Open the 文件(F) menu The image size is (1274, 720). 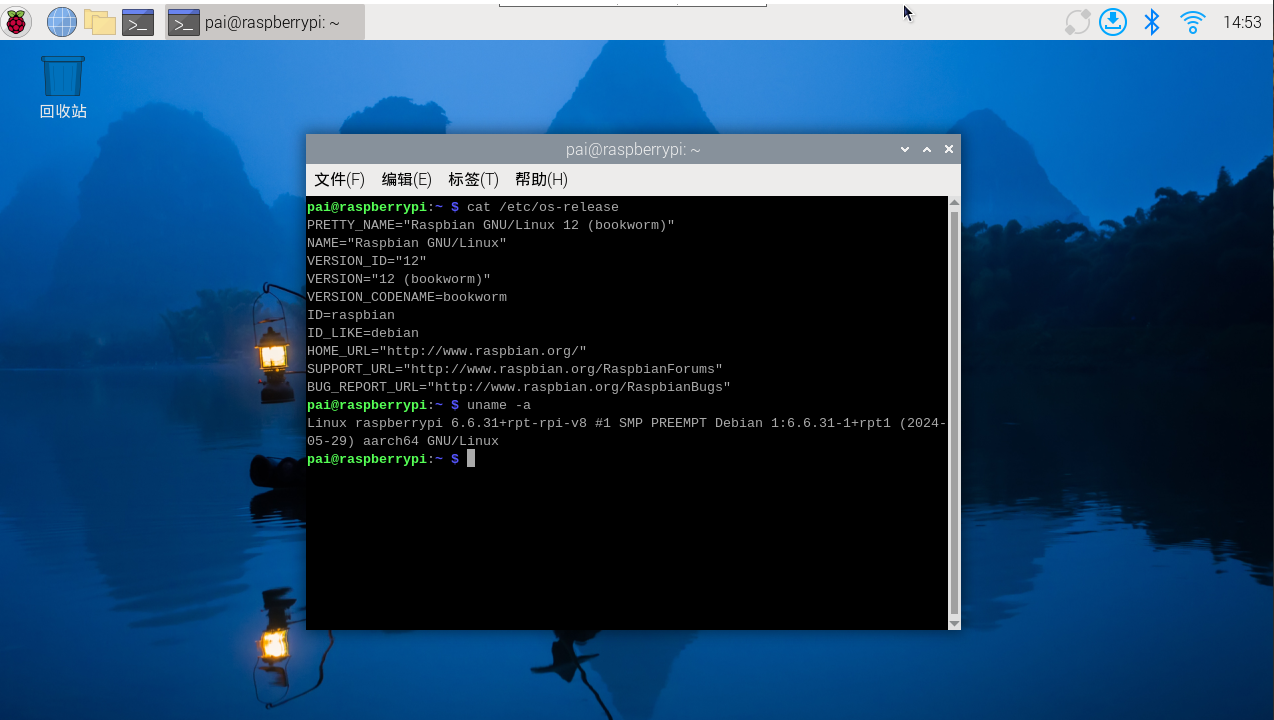[339, 179]
